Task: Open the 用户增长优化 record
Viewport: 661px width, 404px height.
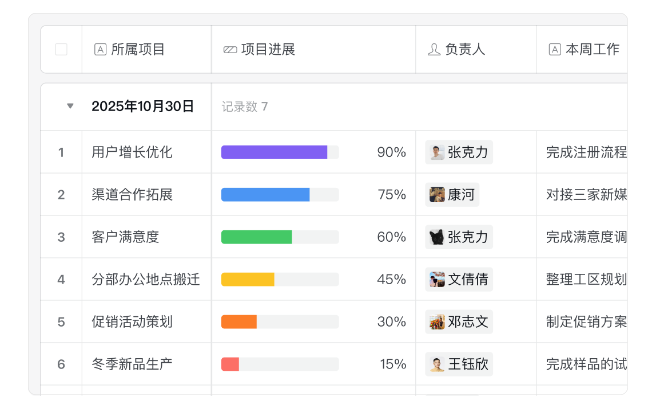Action: pos(132,152)
